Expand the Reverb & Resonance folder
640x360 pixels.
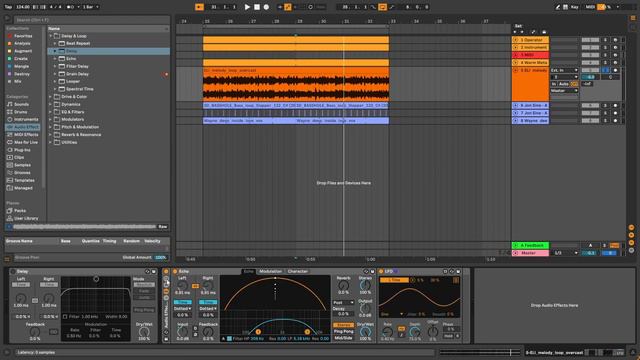tap(51, 135)
